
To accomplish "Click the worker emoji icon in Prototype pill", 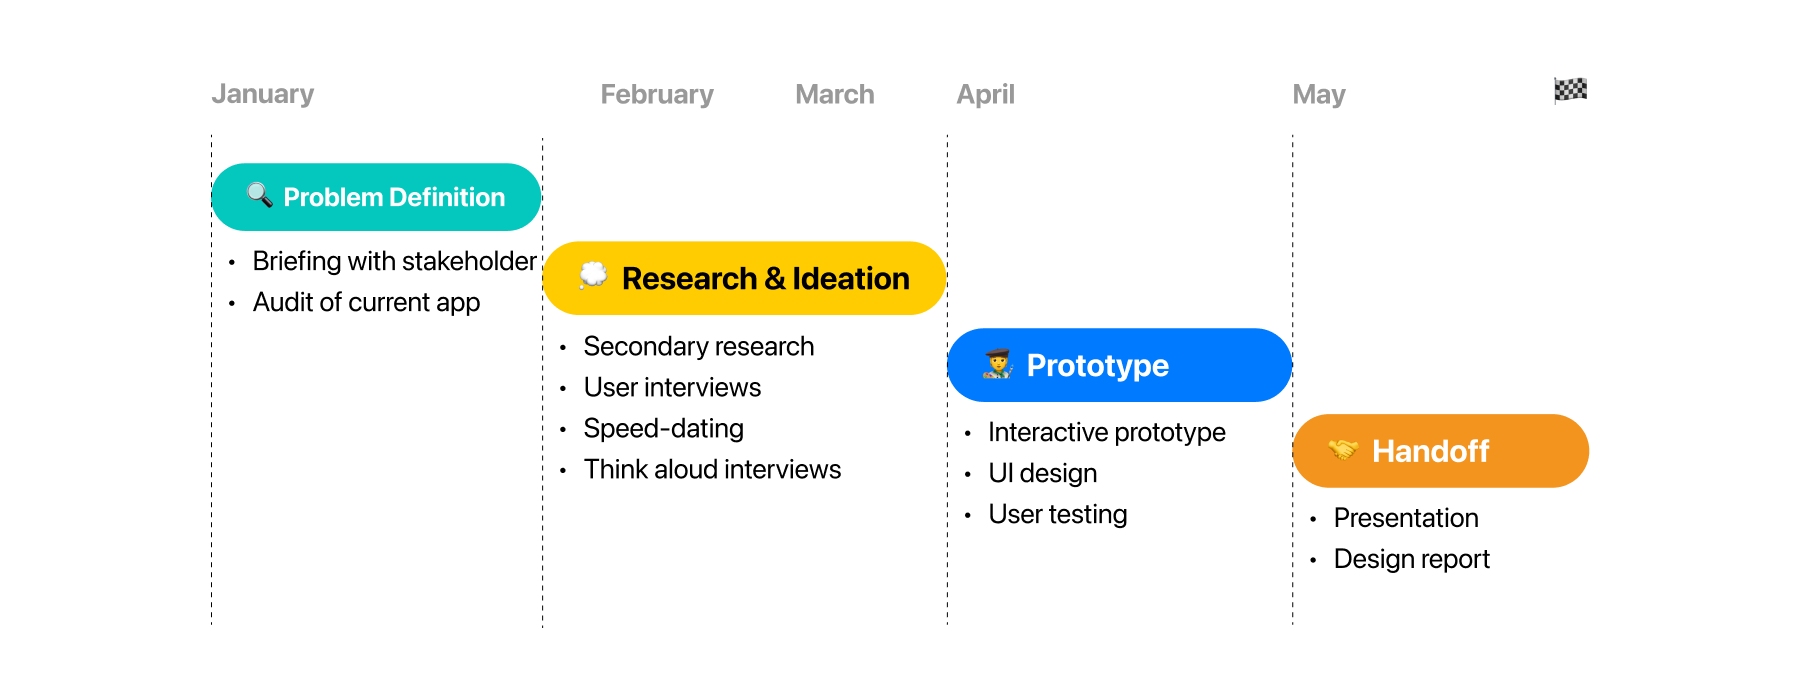I will click(x=997, y=364).
